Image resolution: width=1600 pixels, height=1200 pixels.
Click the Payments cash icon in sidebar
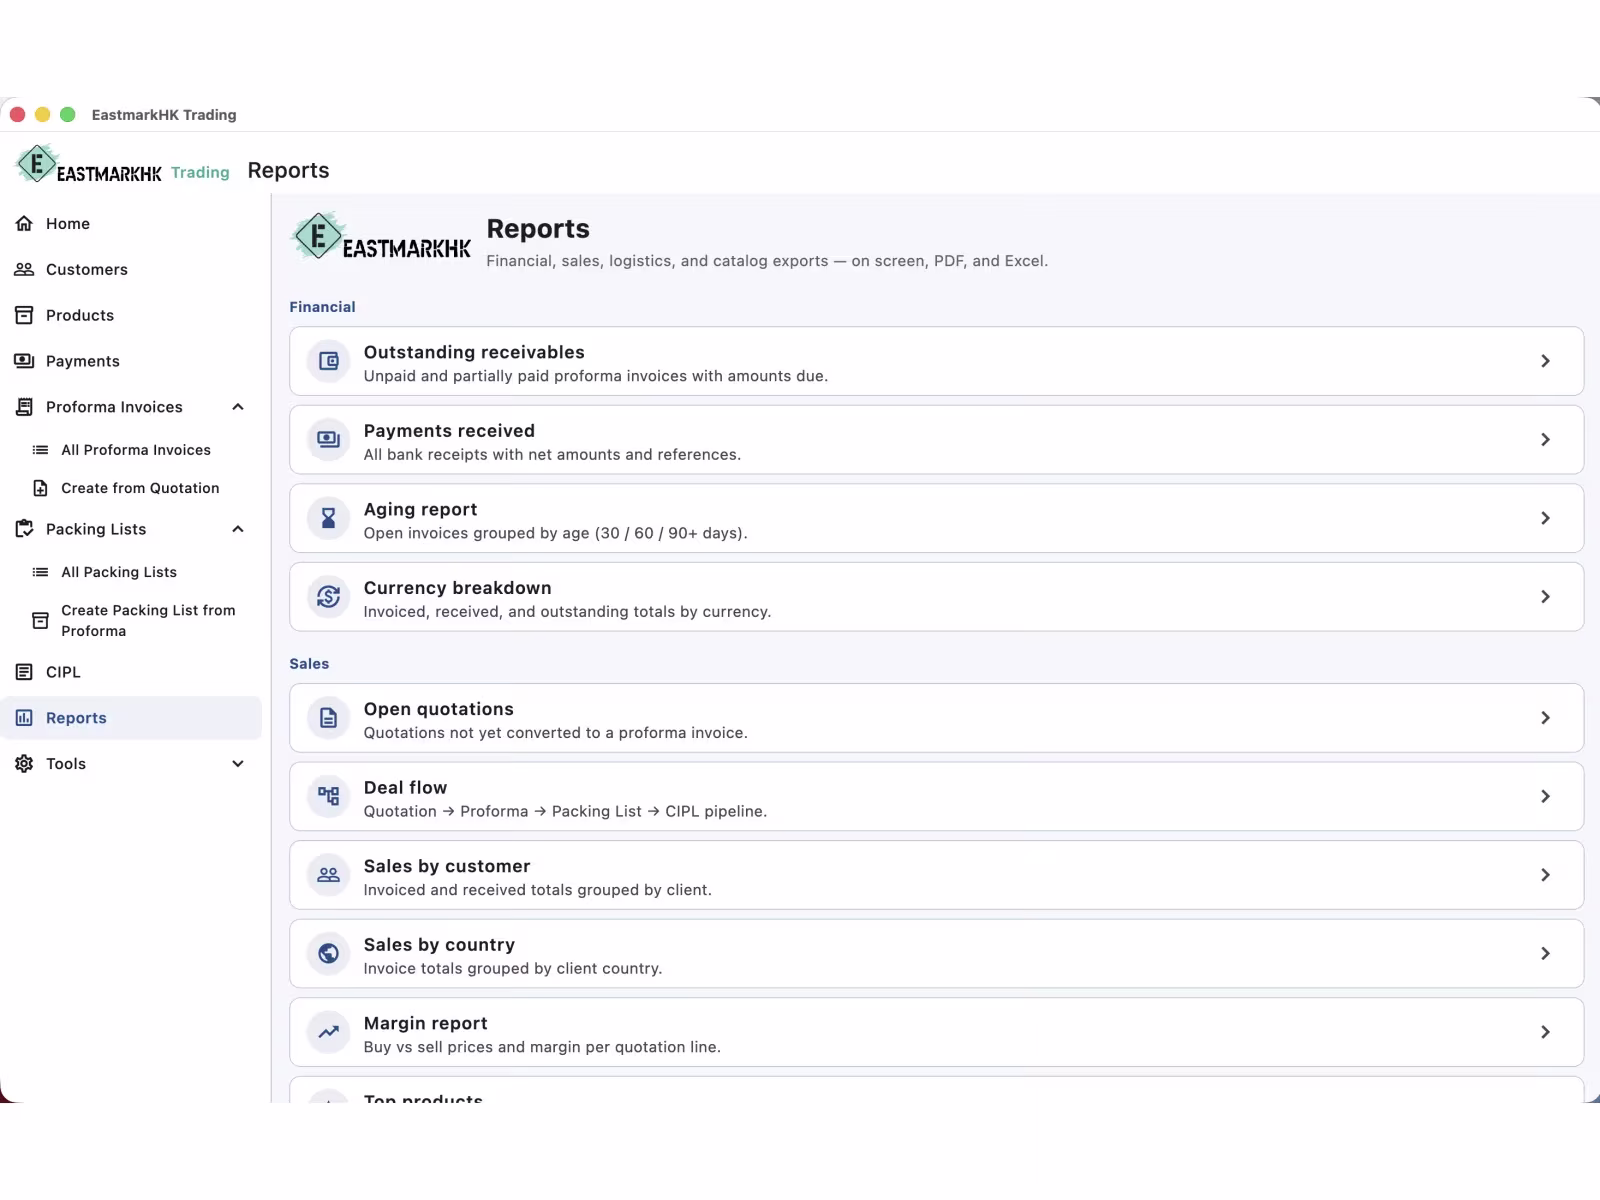coord(24,361)
